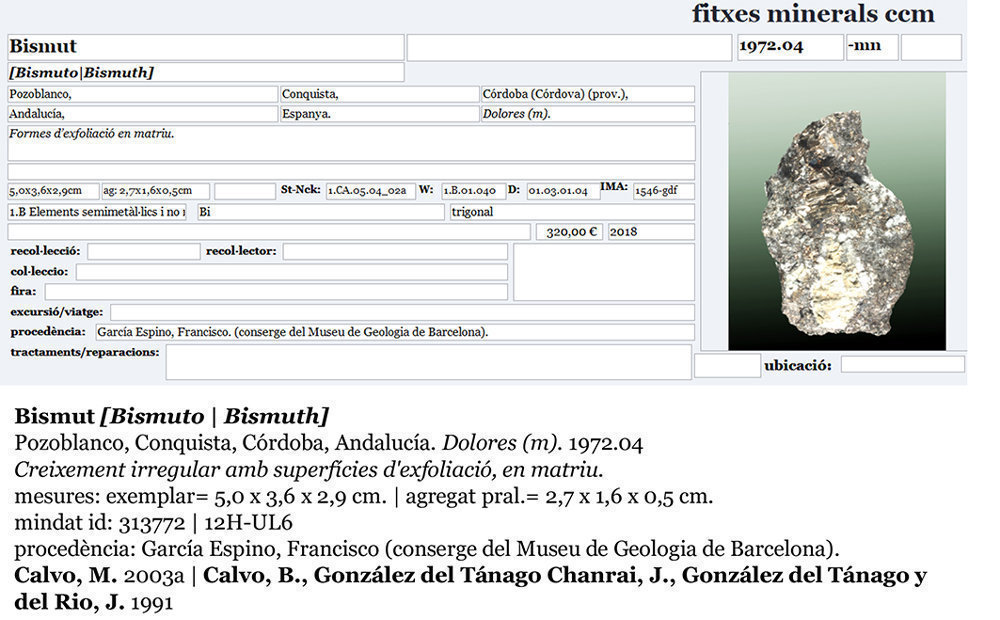This screenshot has height=620, width=1000.
Task: Click the Andalucía region field
Action: [x=142, y=114]
